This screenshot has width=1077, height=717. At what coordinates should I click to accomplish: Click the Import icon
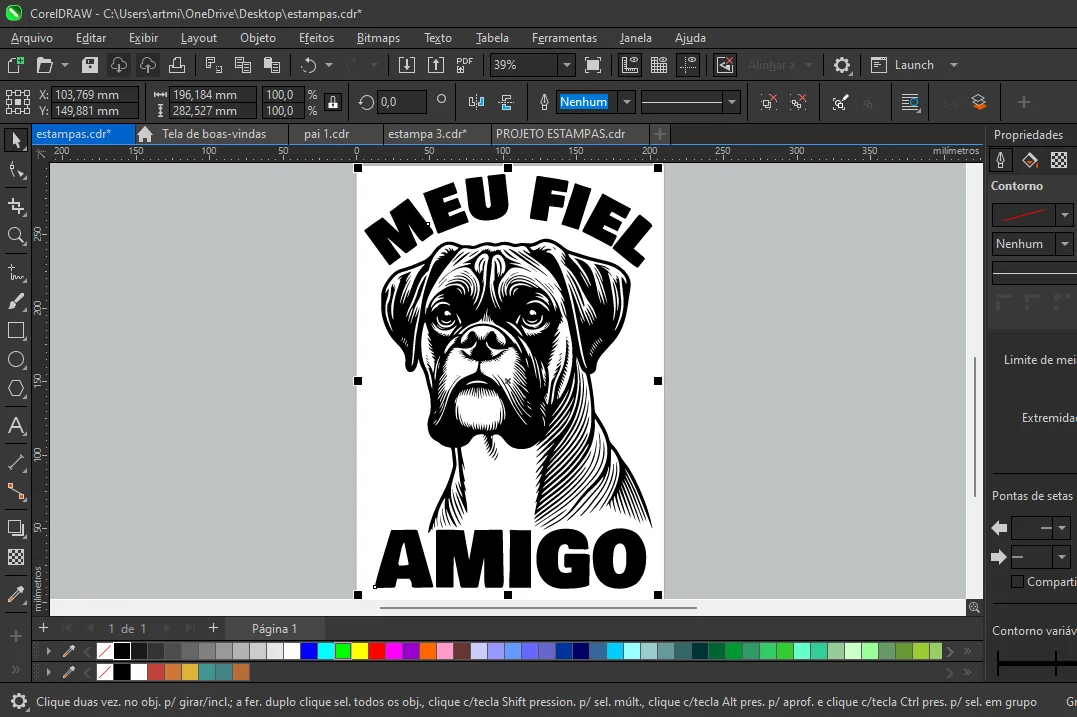pos(407,65)
